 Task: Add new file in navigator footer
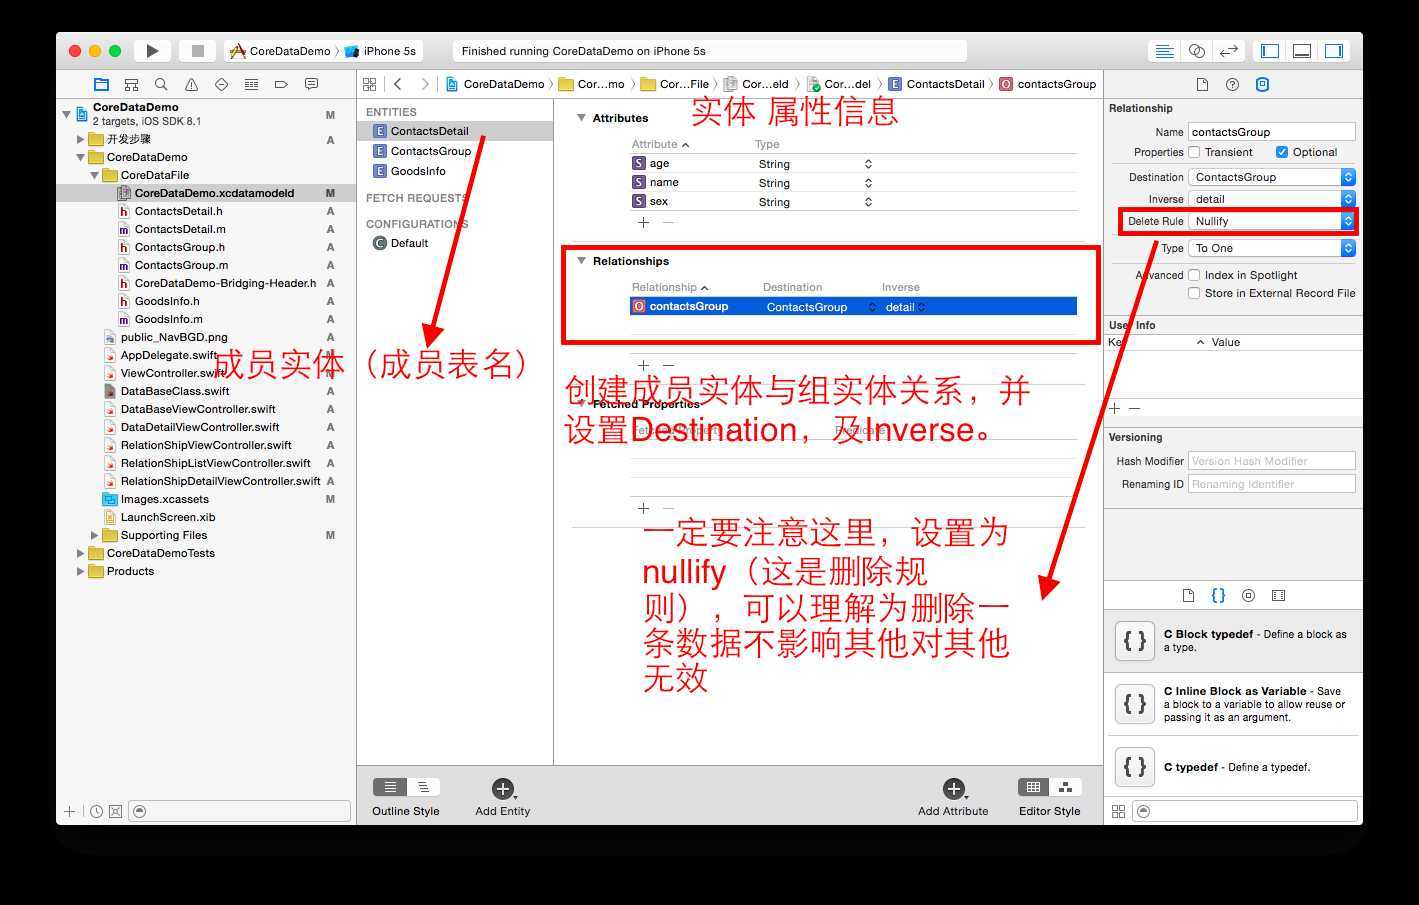coord(69,811)
